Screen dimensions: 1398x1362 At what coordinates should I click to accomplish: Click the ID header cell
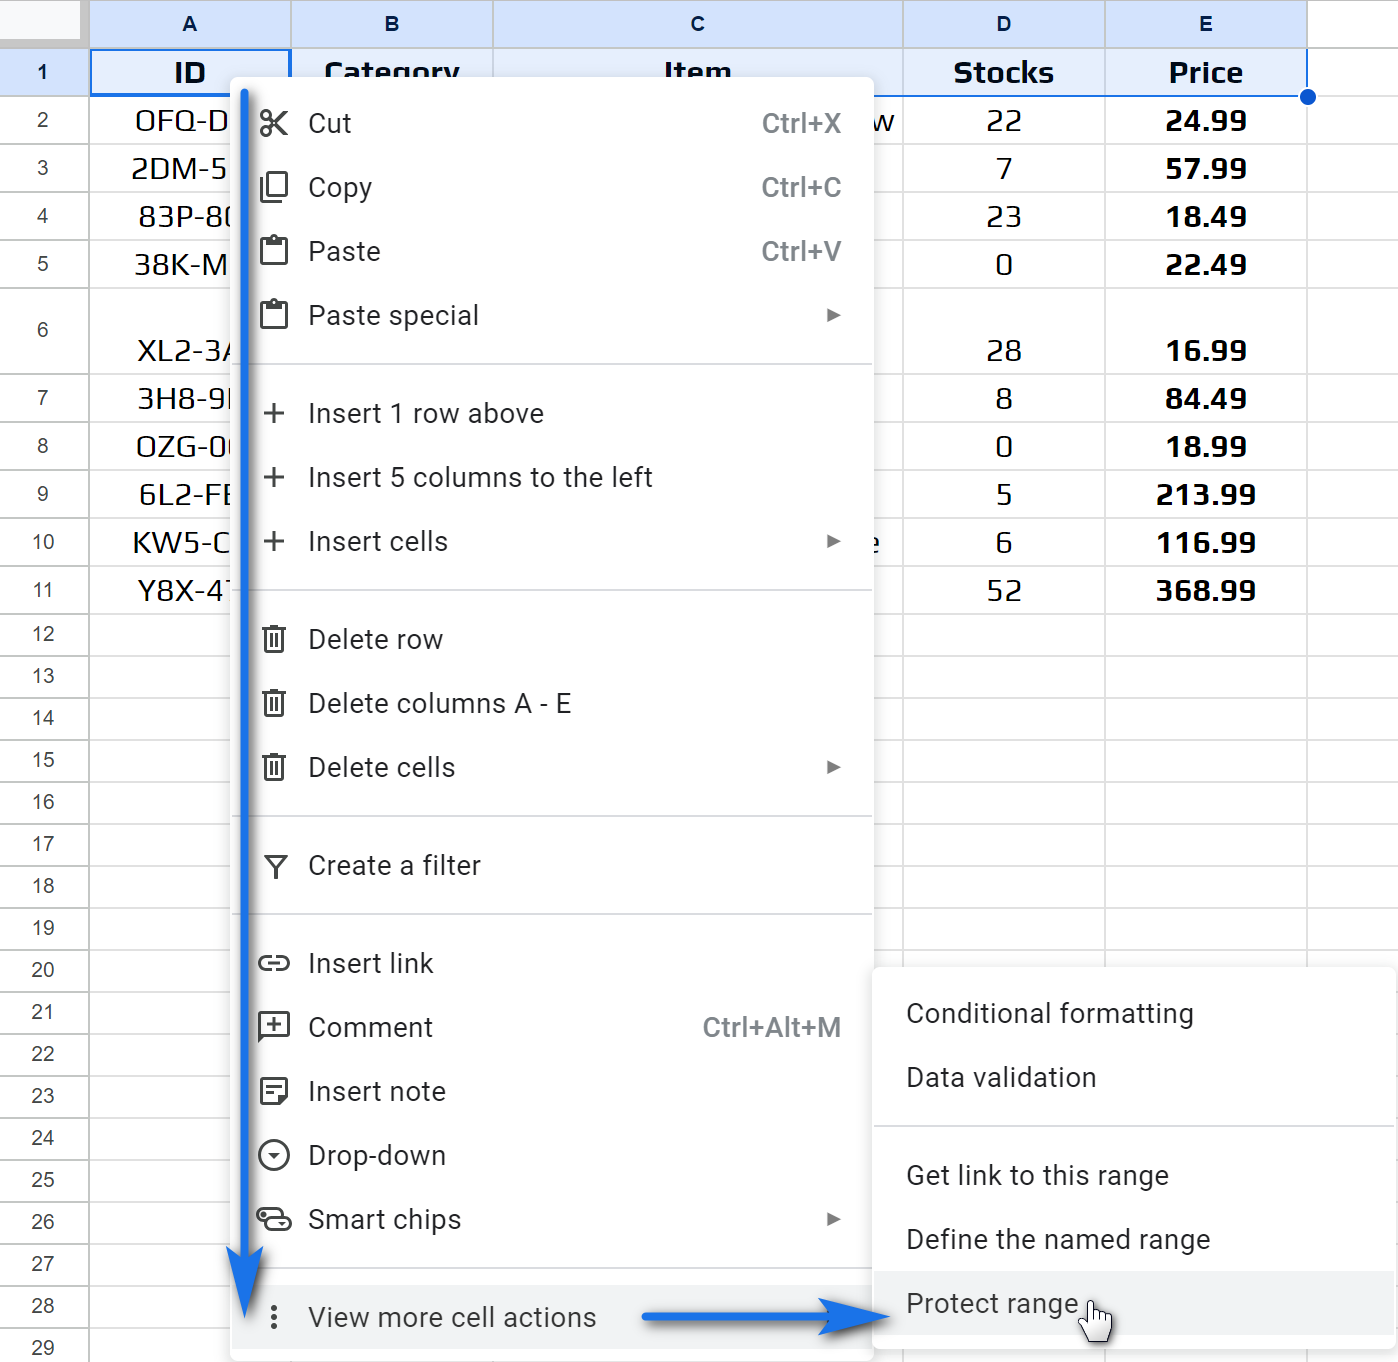[190, 72]
